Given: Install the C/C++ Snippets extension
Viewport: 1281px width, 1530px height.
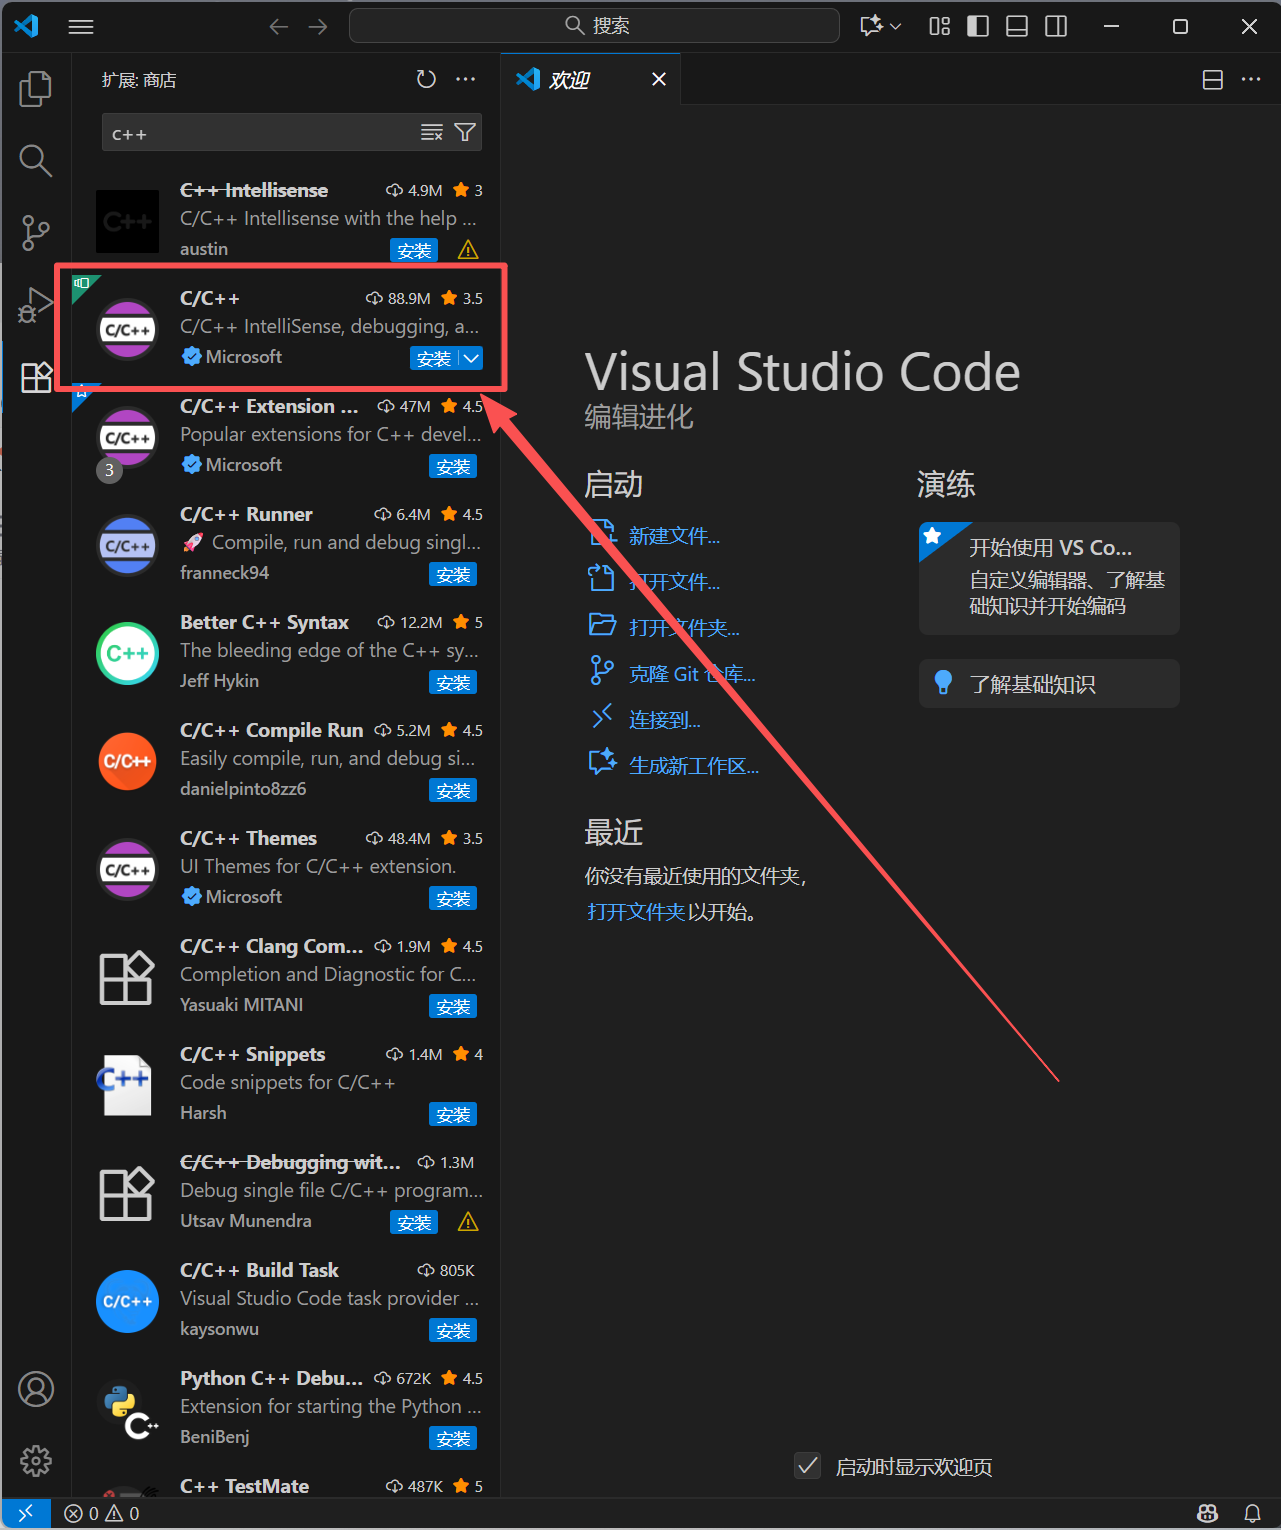Looking at the screenshot, I should pyautogui.click(x=453, y=1114).
